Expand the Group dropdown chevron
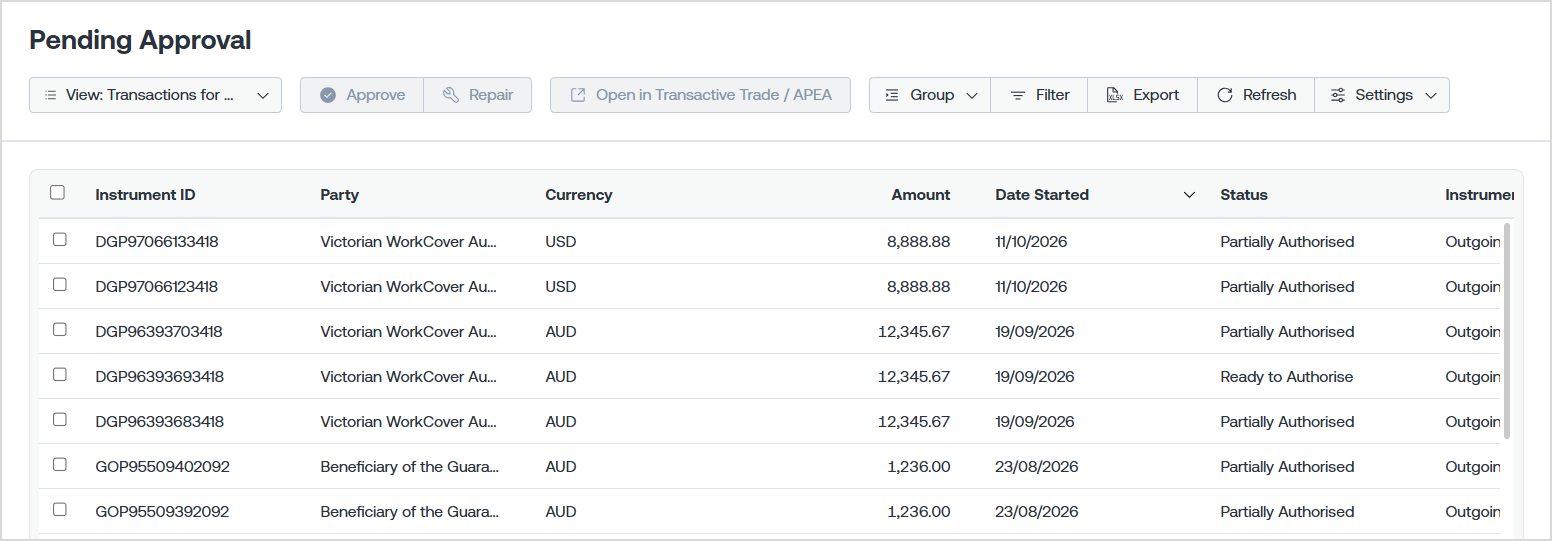The image size is (1552, 541). [972, 96]
